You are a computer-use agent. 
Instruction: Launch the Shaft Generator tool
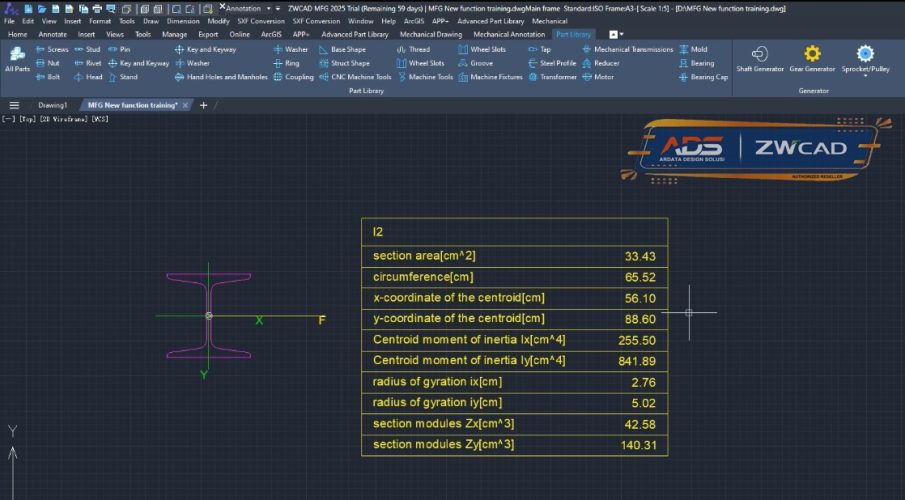point(760,59)
